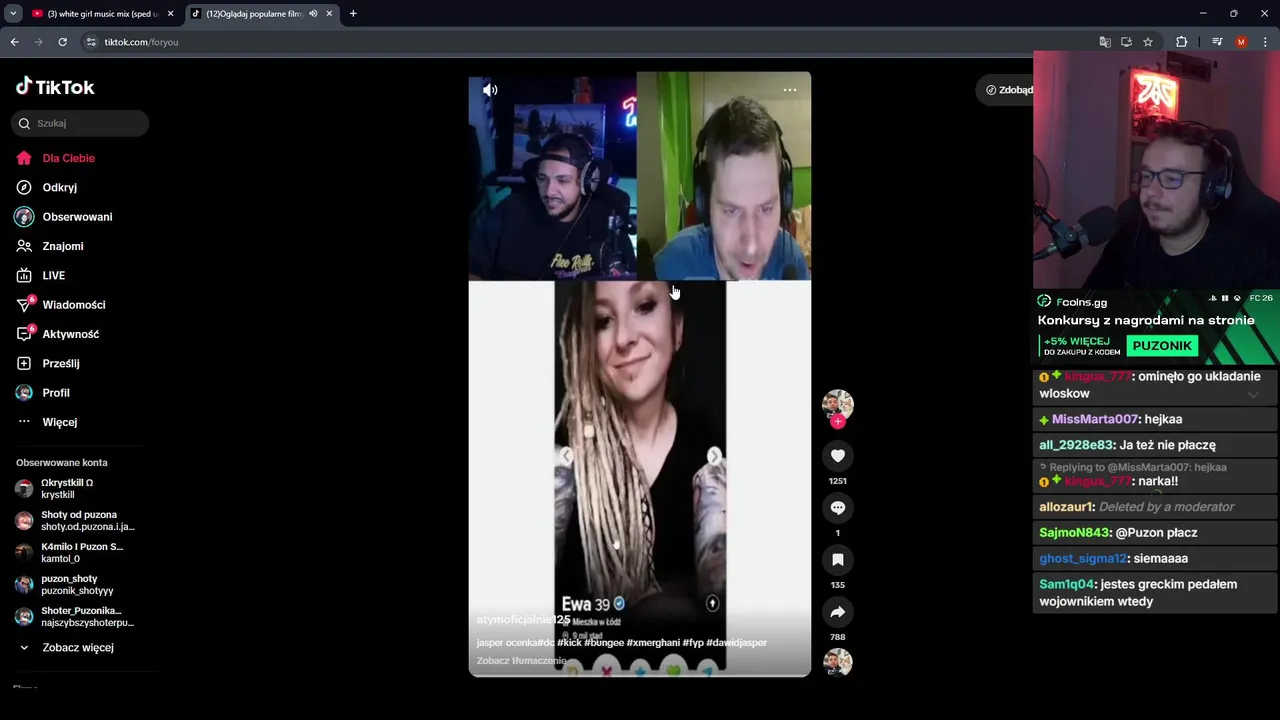Viewport: 1280px width, 720px height.
Task: Open the video creator's avatar
Action: coord(837,404)
